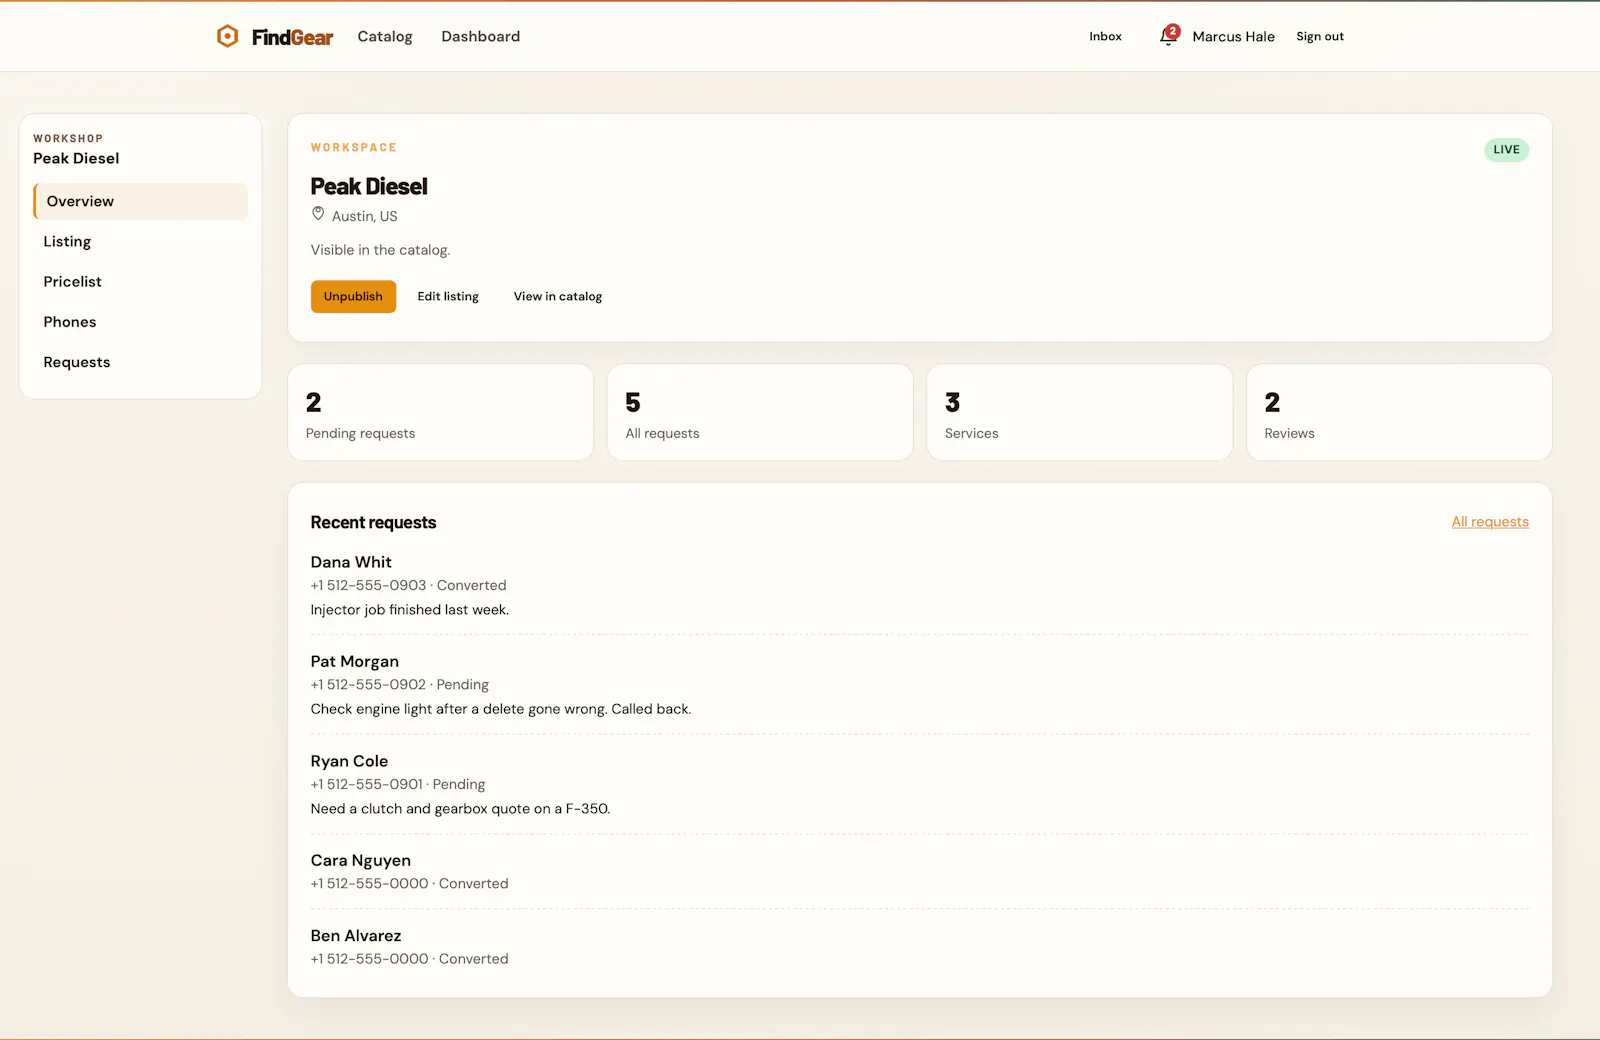Open the Reviews stat card
1600x1040 pixels.
1399,412
